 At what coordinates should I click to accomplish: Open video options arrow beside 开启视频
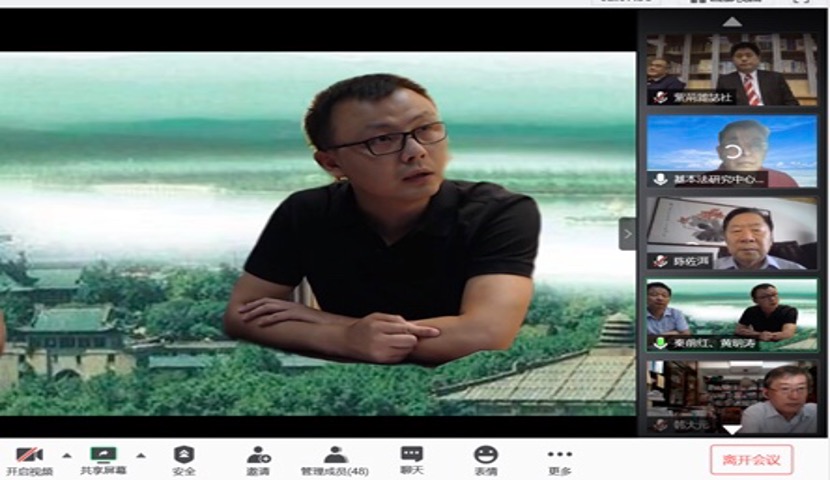[x=67, y=455]
